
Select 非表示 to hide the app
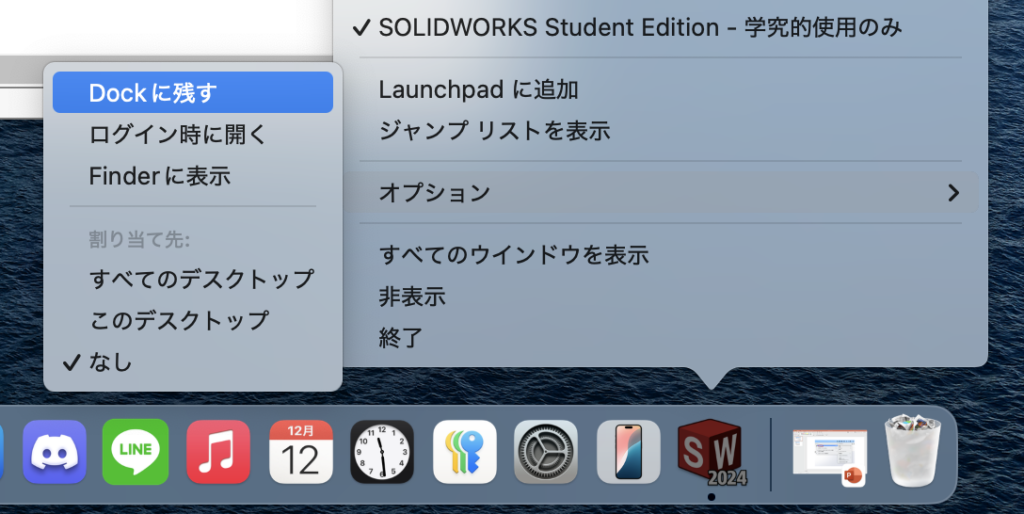(x=660, y=297)
